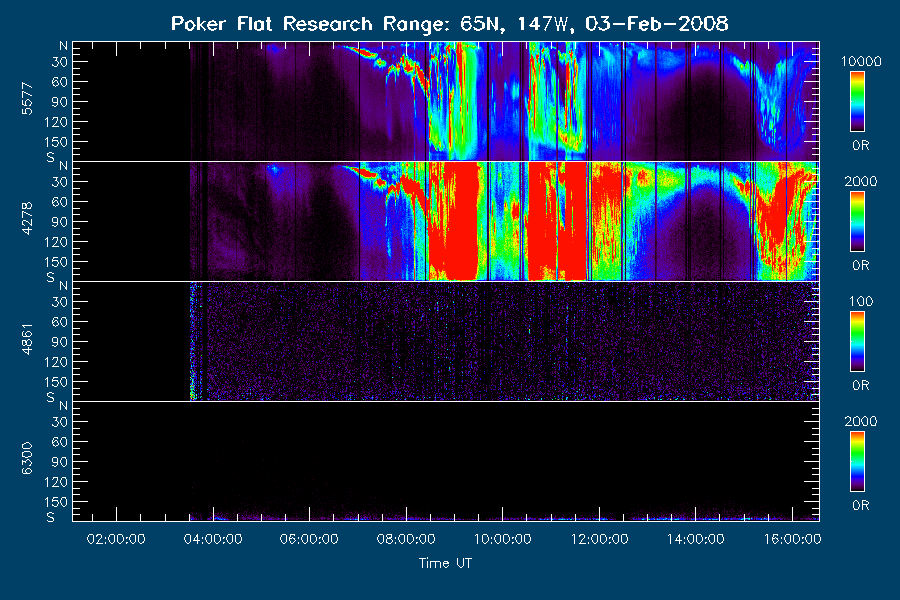Click the '04:00:00' time tick label
Viewport: 900px width, 600px height.
pos(213,539)
